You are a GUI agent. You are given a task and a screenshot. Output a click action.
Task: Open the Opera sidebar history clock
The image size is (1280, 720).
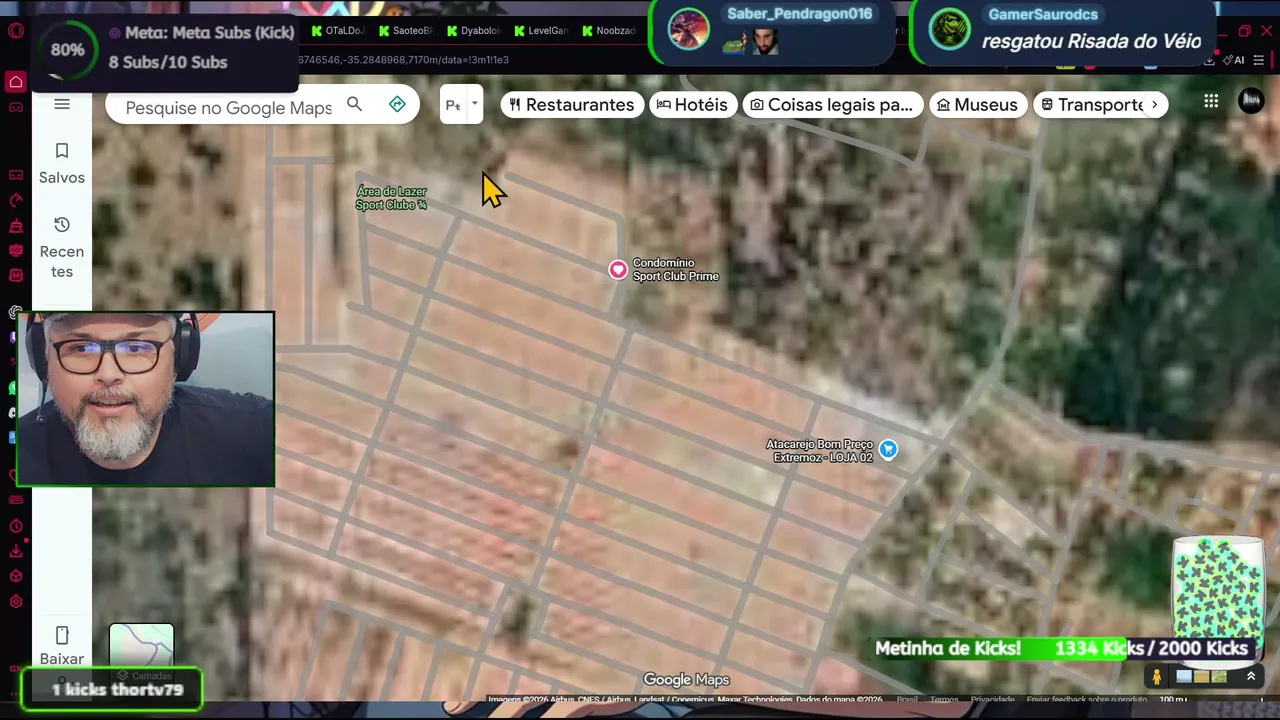[16, 526]
